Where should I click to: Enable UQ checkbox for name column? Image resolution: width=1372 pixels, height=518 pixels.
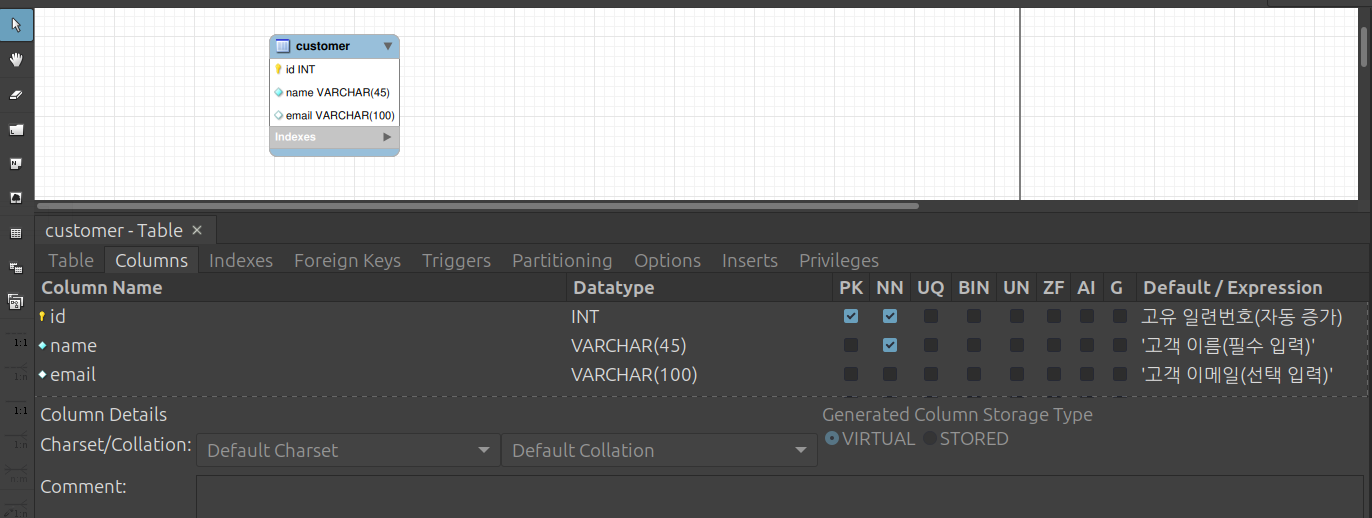[931, 345]
